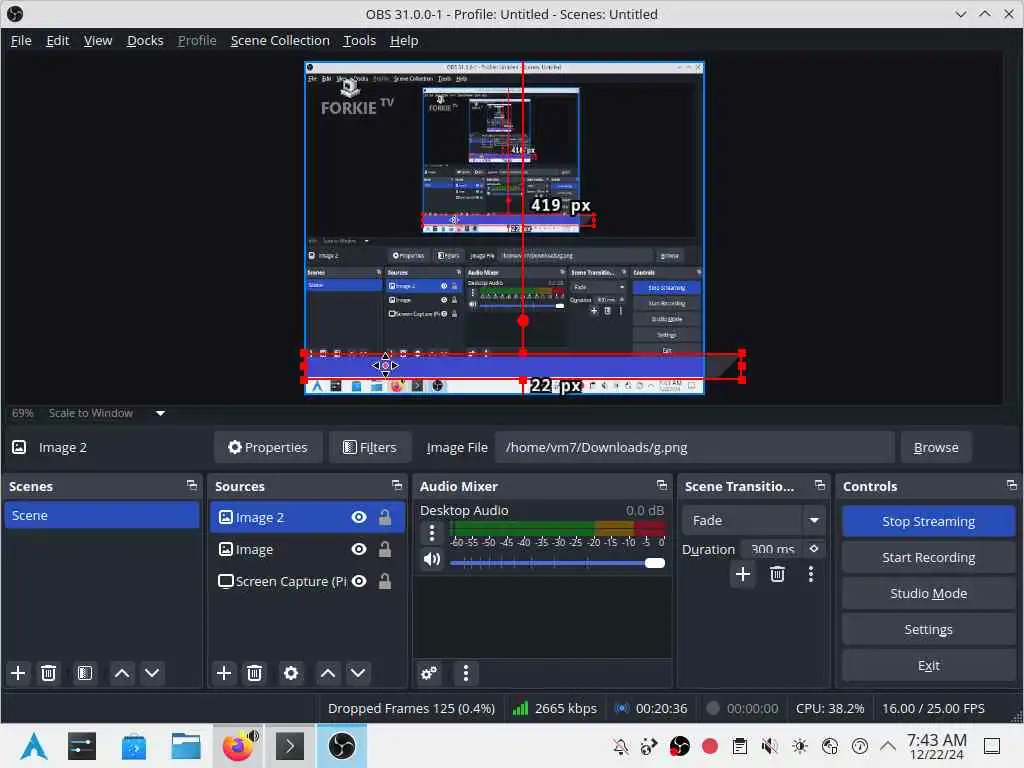Image resolution: width=1024 pixels, height=768 pixels.
Task: Click the Duration value field
Action: (773, 549)
